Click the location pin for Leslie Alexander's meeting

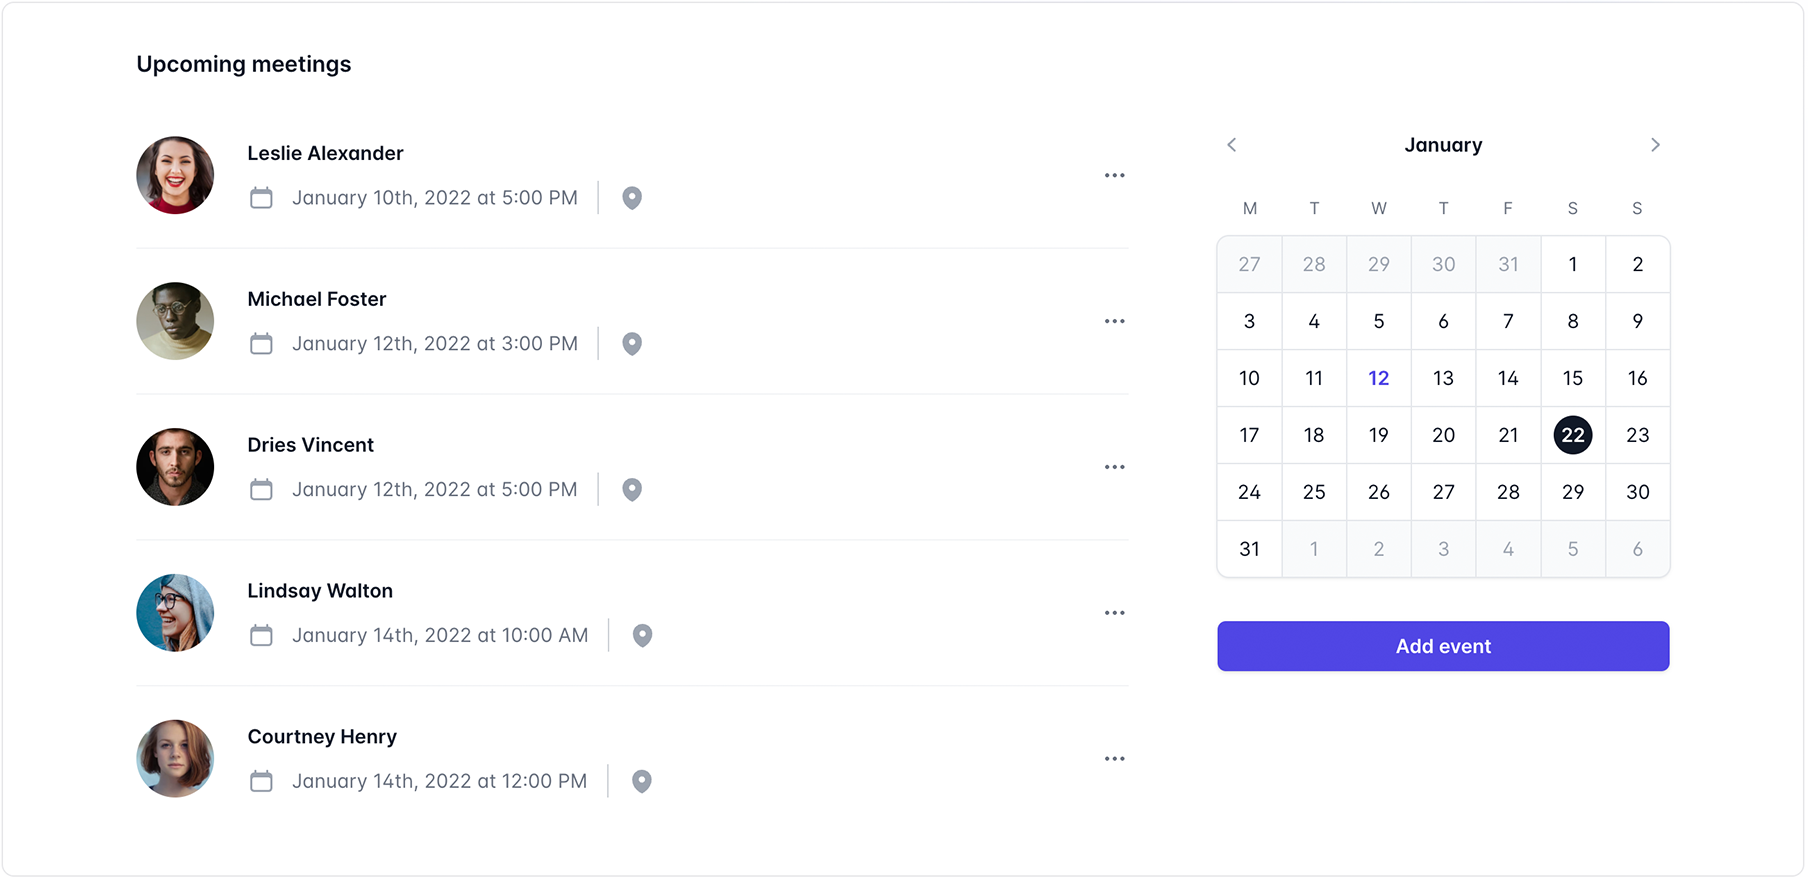pos(631,197)
